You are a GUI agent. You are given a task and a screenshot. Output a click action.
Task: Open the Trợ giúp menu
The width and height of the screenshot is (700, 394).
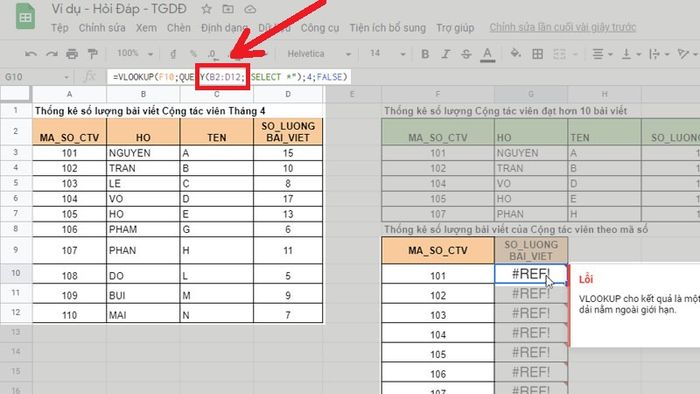(x=455, y=28)
